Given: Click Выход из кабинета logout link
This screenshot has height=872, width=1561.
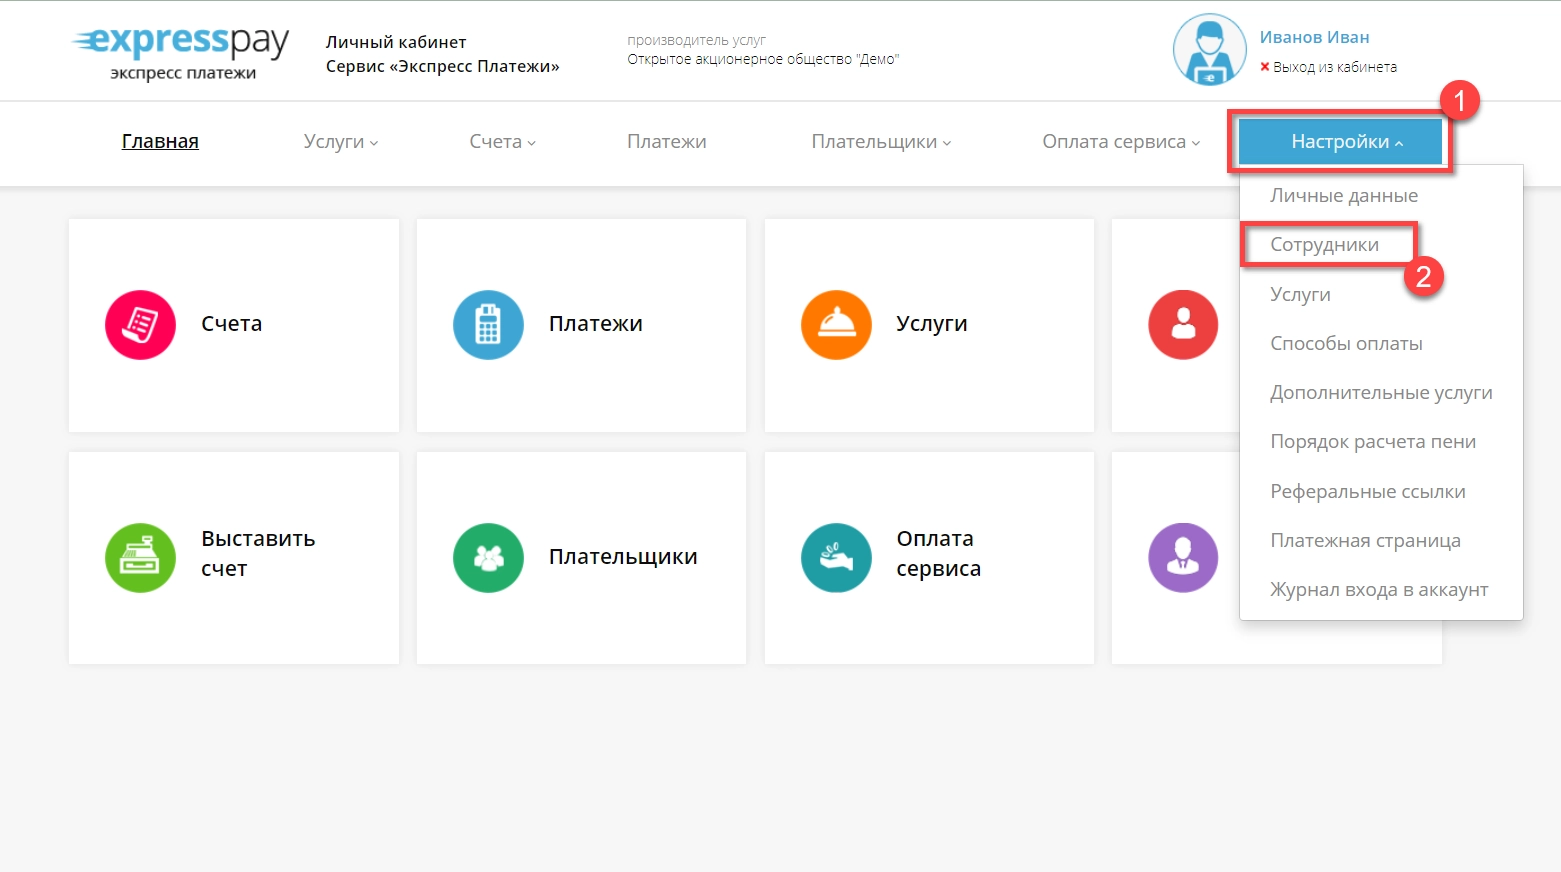Looking at the screenshot, I should tap(1335, 67).
